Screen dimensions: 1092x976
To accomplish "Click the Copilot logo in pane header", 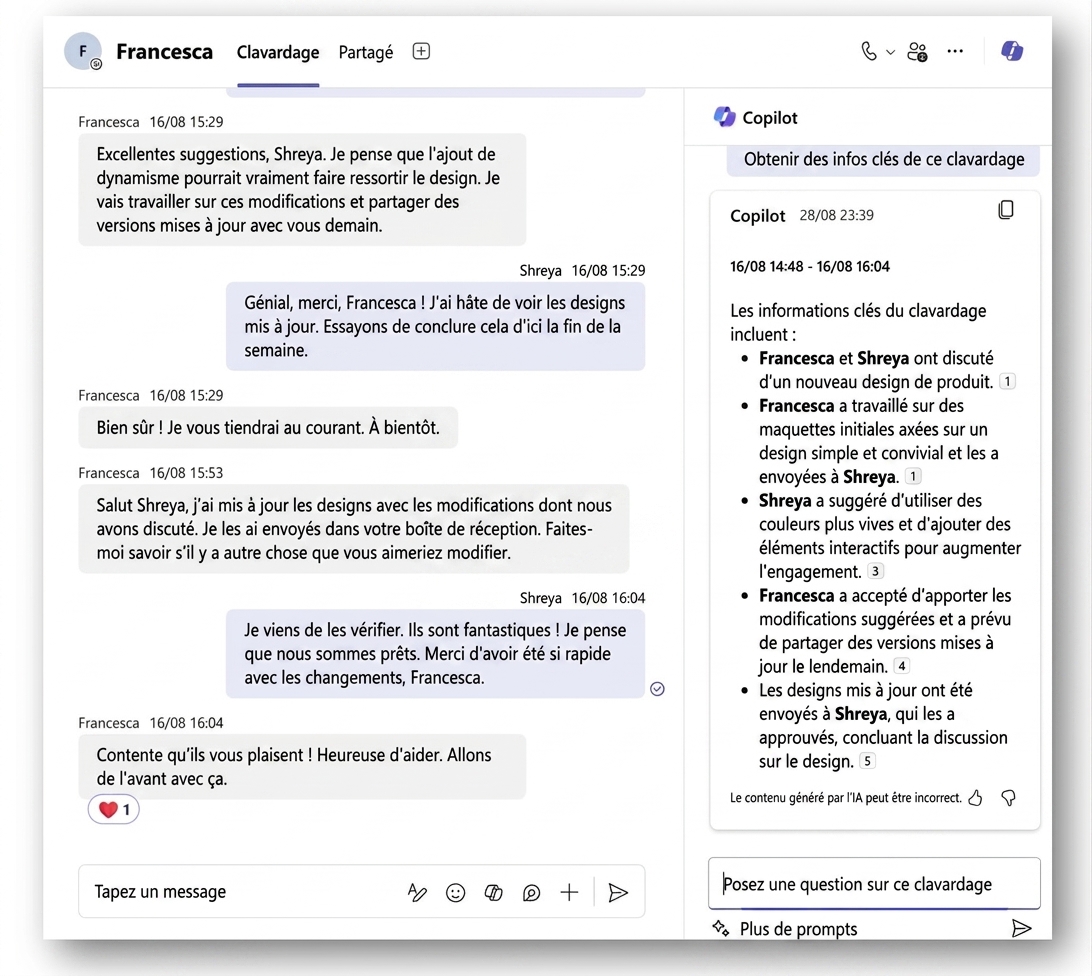I will tap(724, 117).
